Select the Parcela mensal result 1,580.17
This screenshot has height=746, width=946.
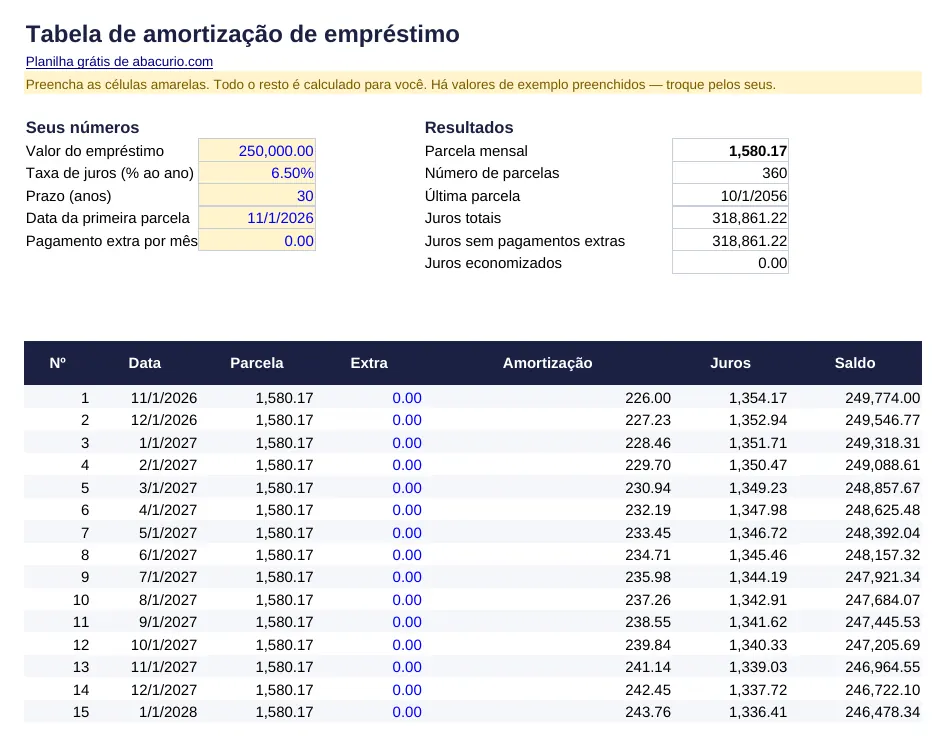[x=730, y=151]
